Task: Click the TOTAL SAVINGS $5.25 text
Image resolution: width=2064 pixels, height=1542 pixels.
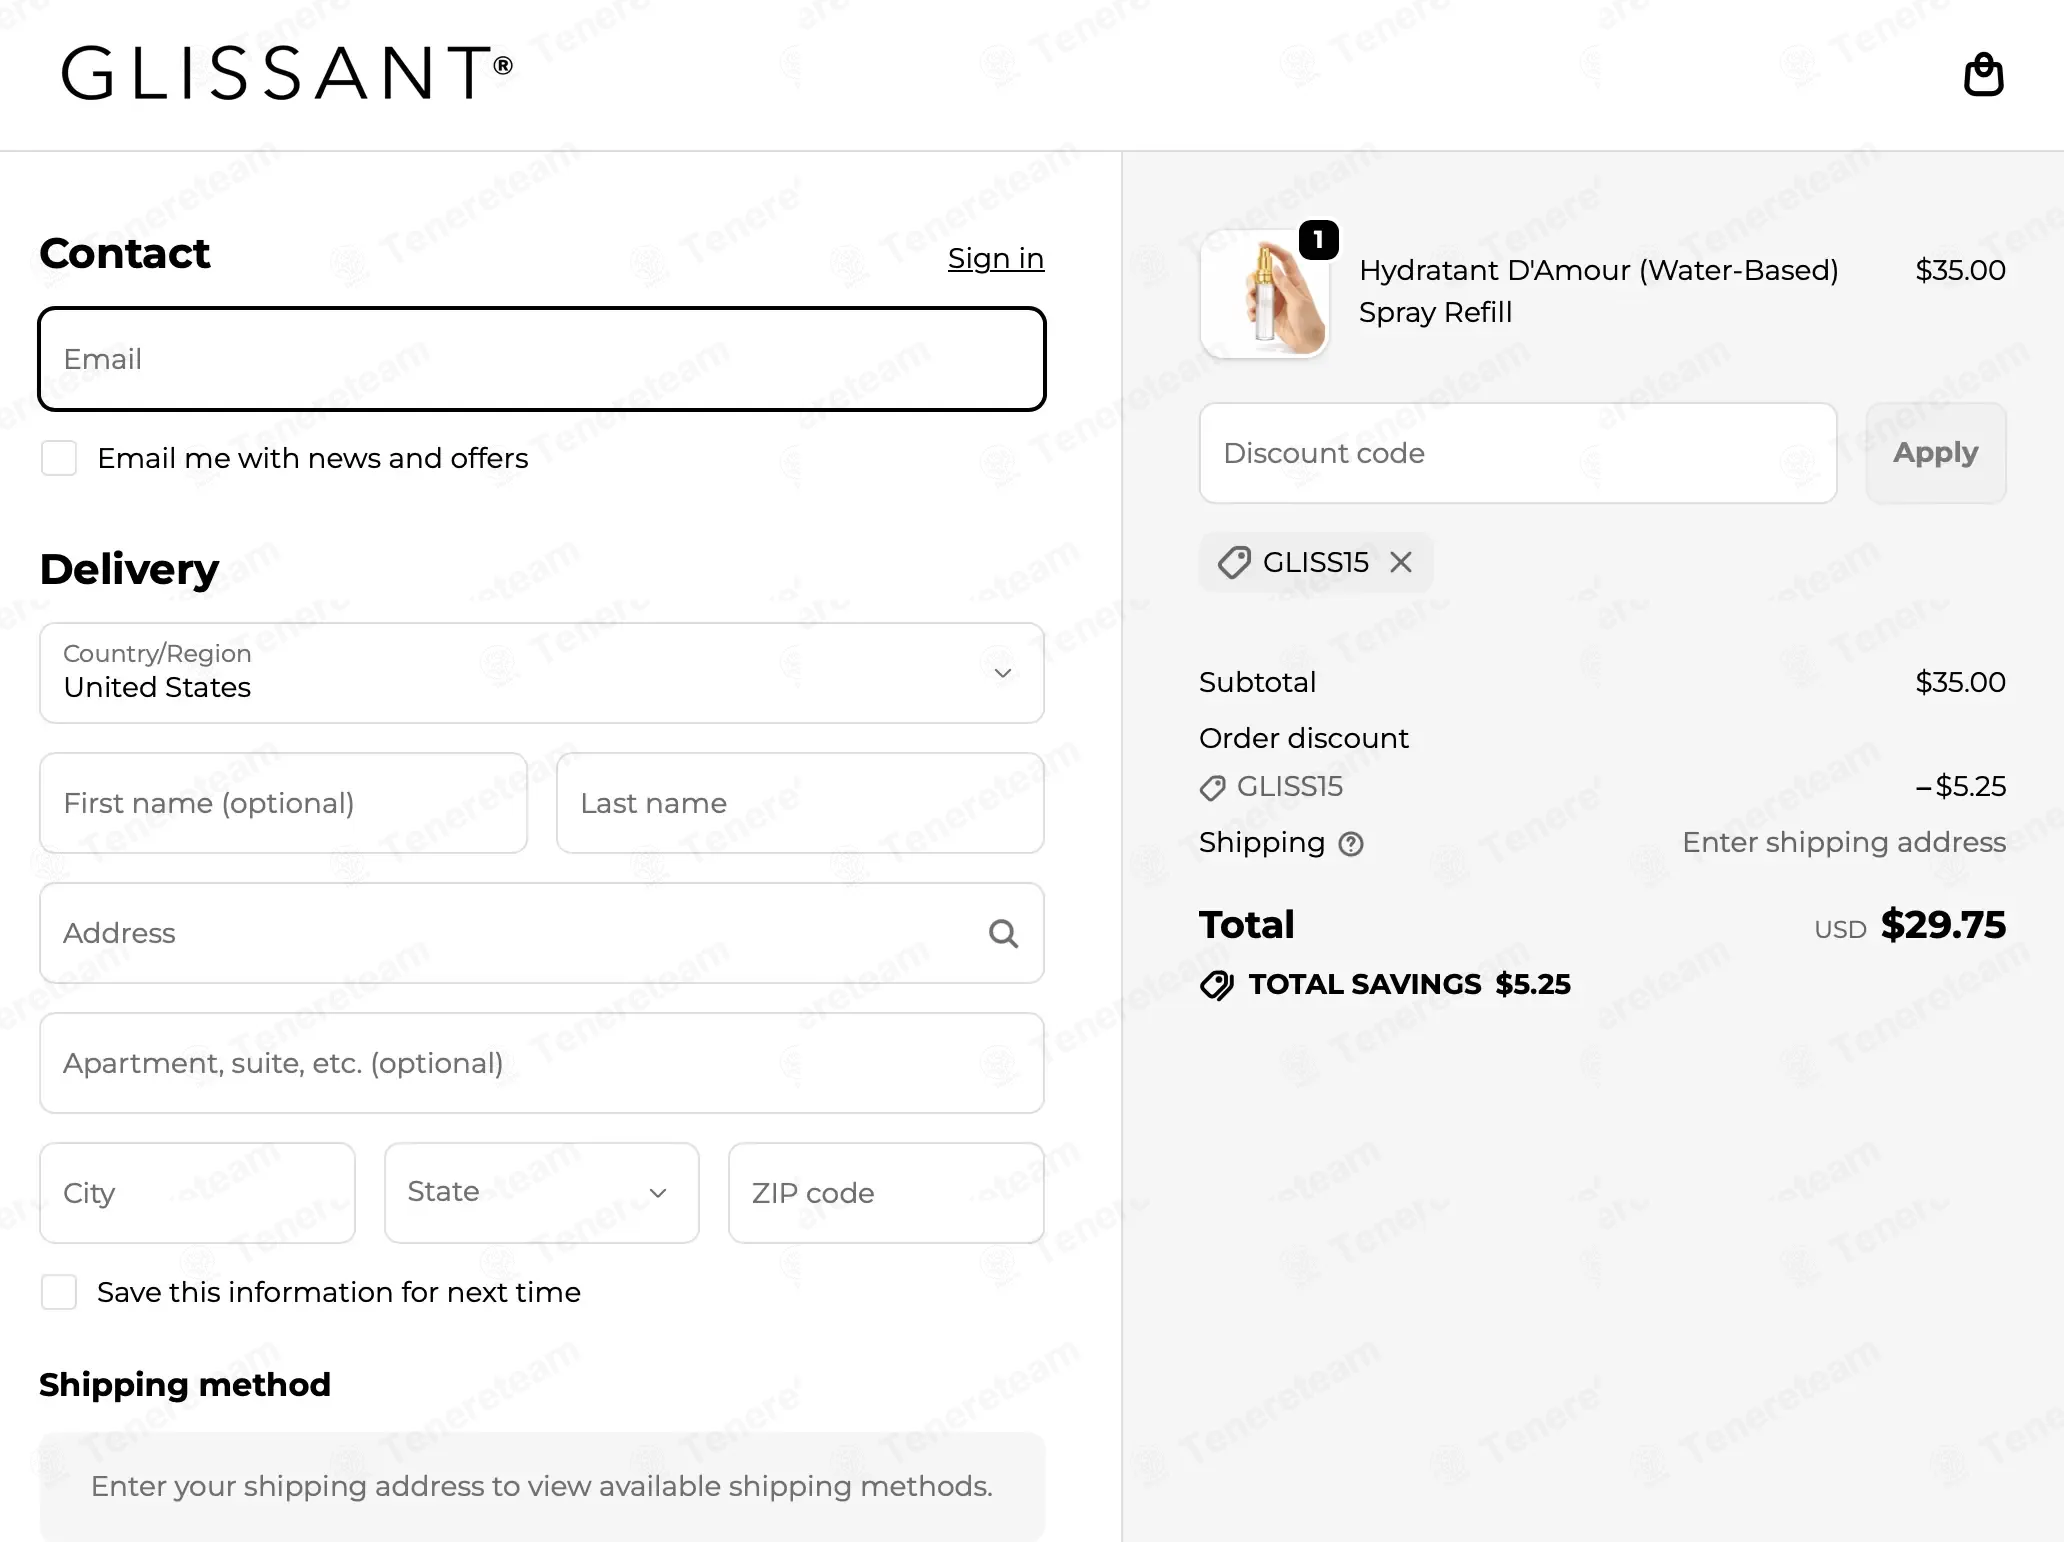Action: pyautogui.click(x=1410, y=984)
